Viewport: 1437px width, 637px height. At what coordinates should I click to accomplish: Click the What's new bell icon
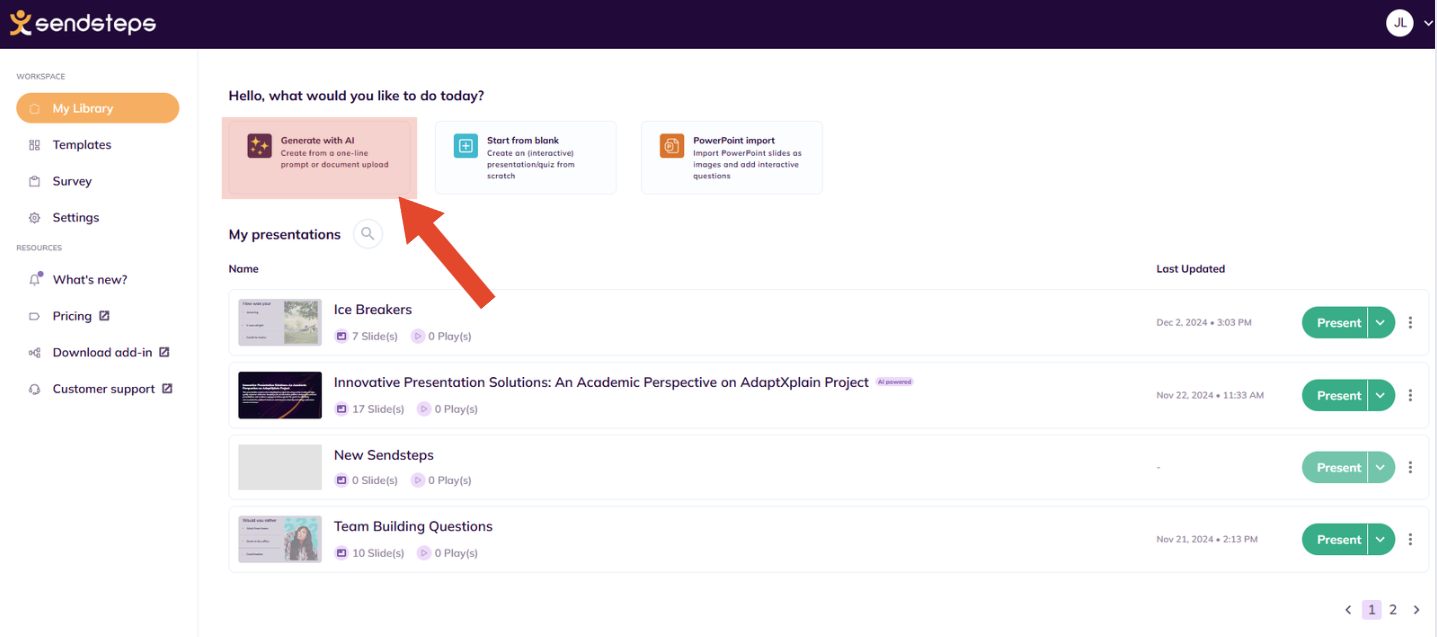point(34,279)
